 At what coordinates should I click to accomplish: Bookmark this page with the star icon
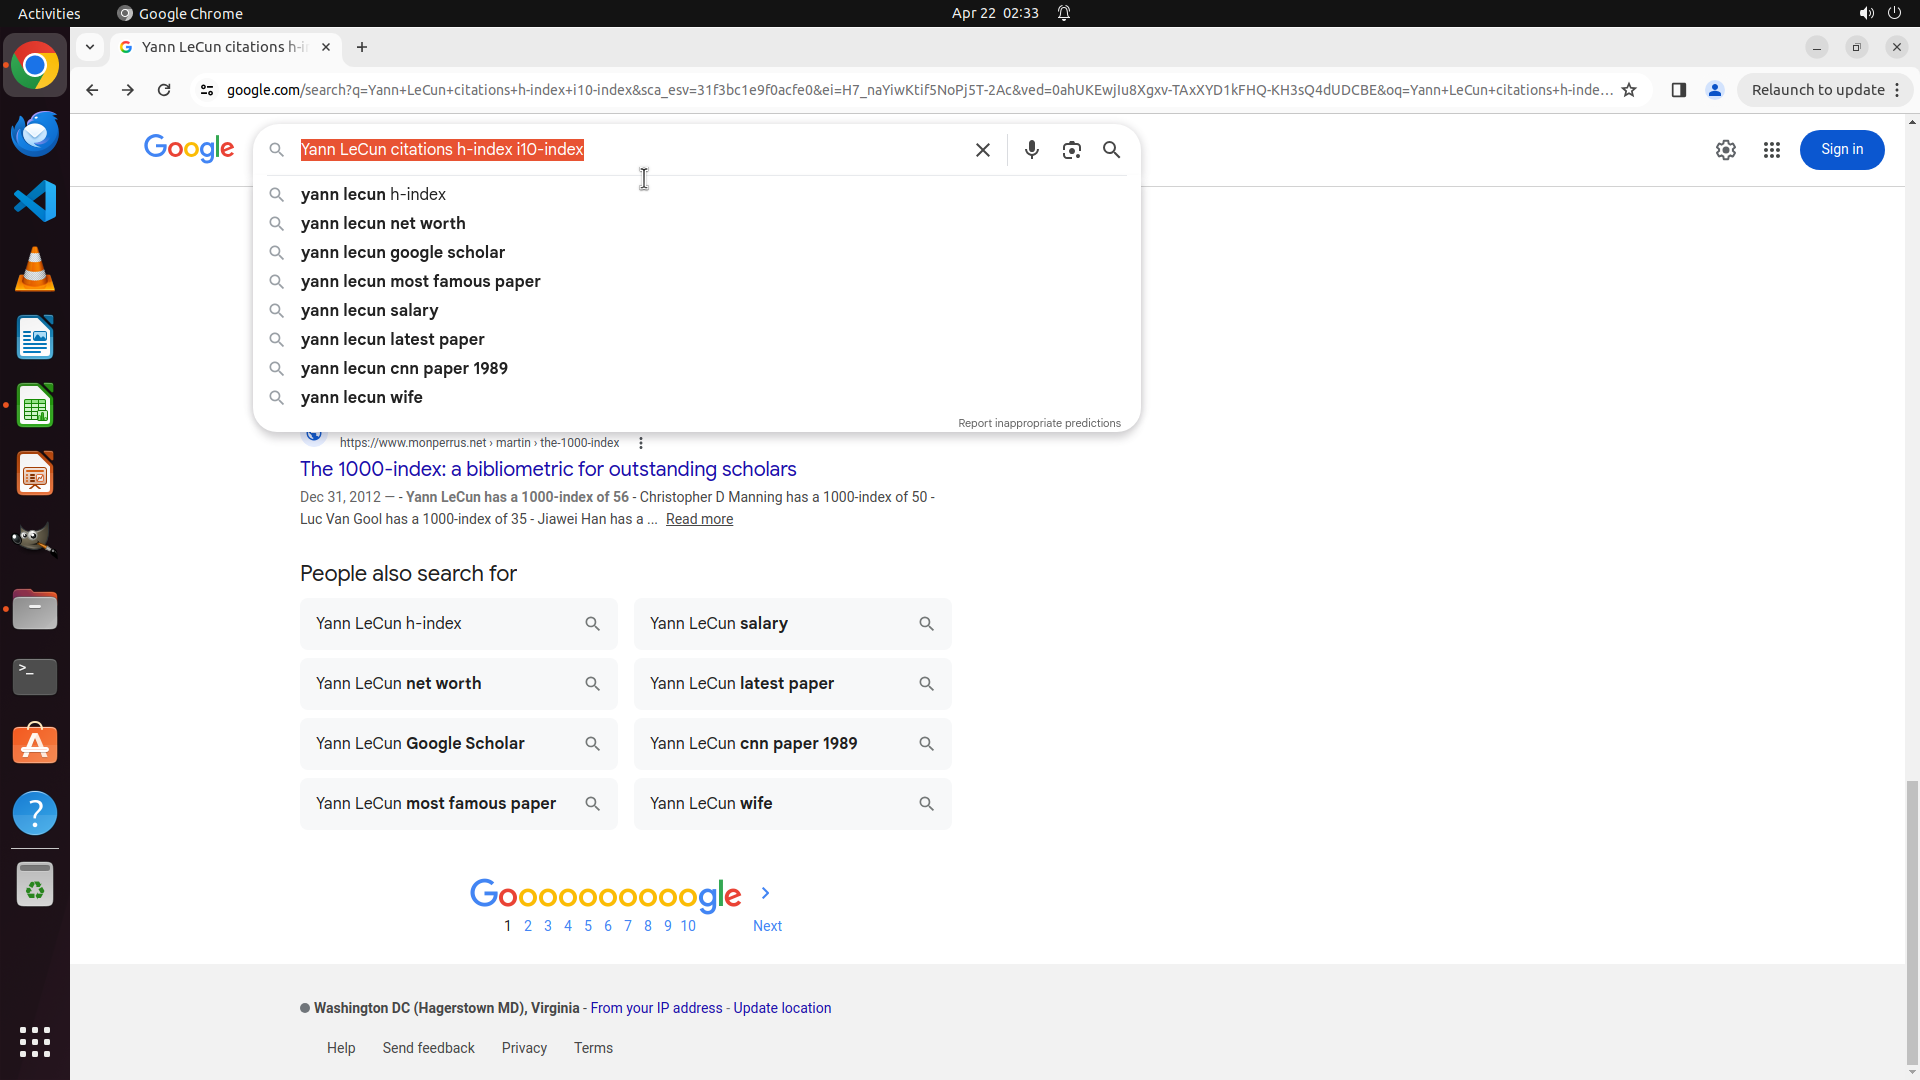1629,90
